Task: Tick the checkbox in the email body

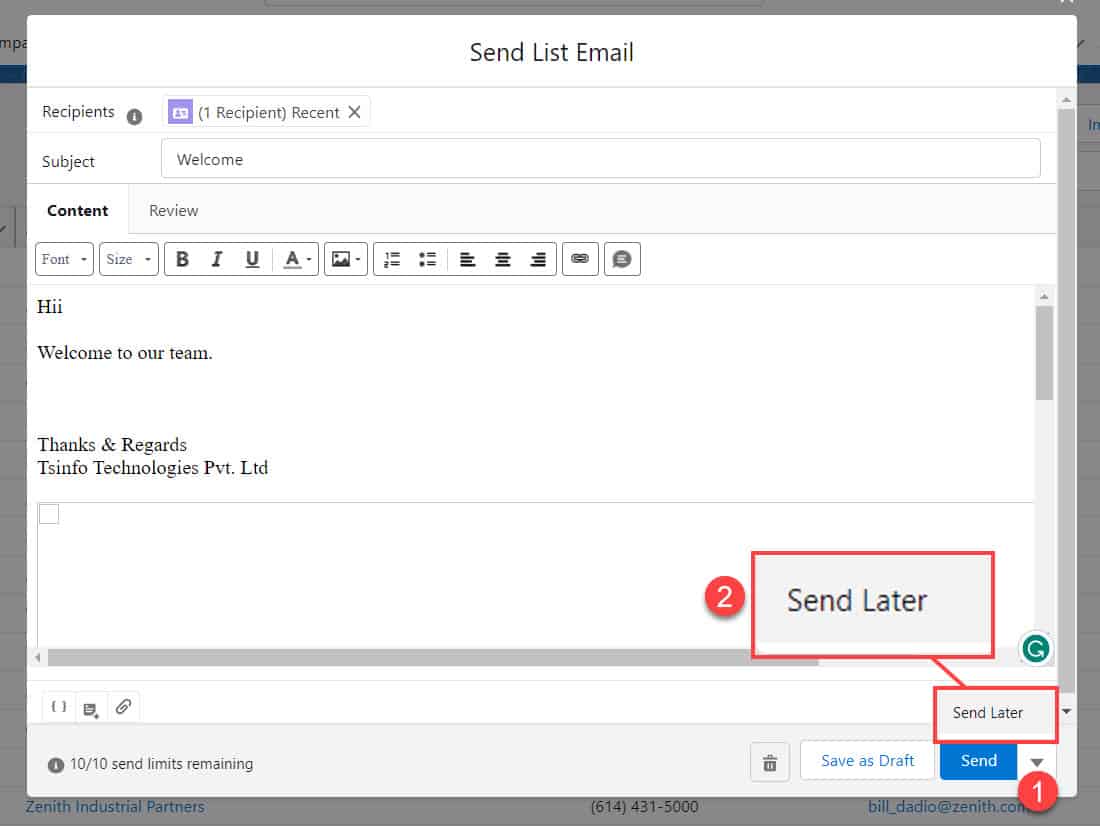Action: pos(48,513)
